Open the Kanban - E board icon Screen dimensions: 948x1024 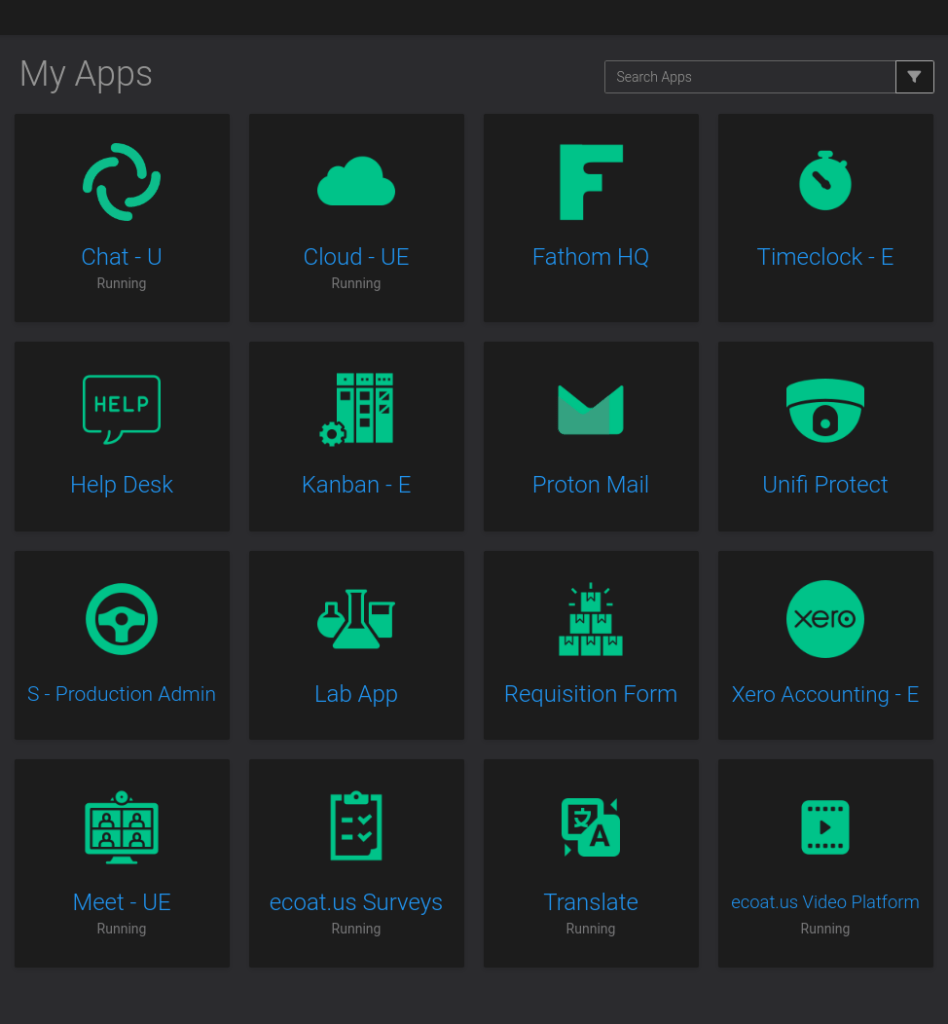click(x=356, y=409)
